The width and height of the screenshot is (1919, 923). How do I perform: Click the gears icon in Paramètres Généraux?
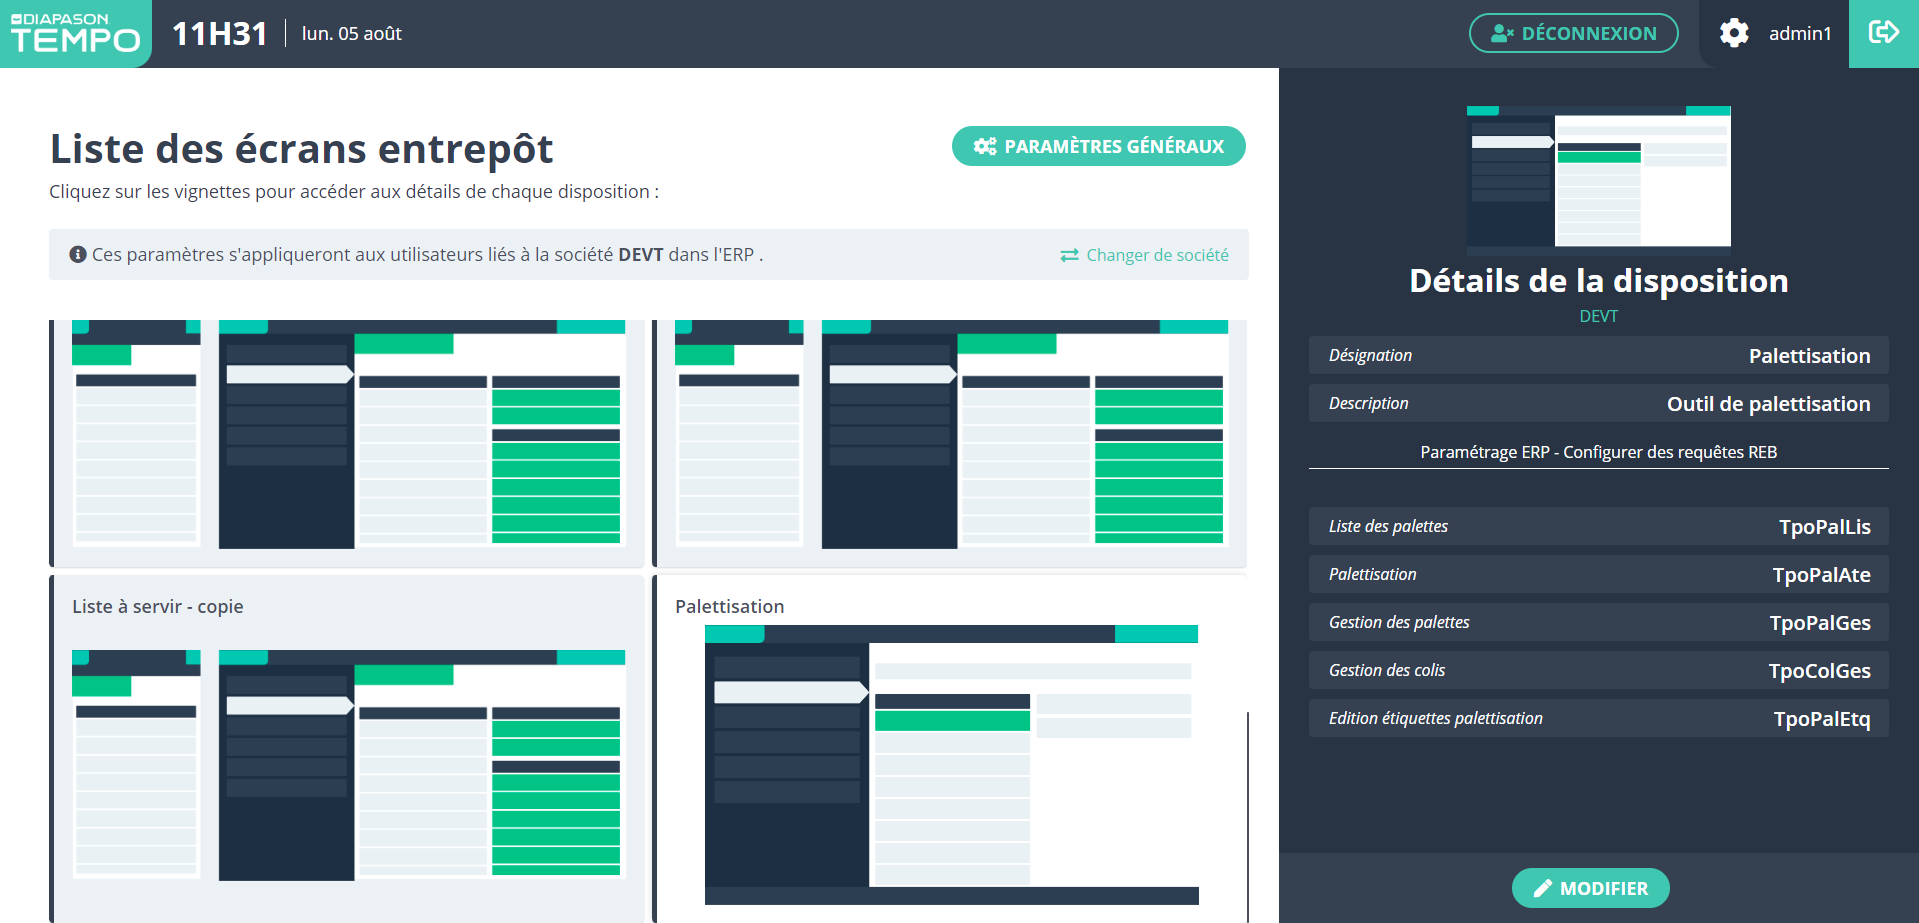[x=985, y=147]
